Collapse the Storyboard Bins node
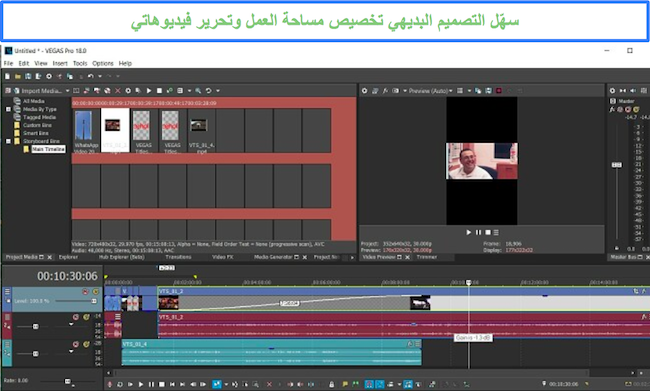The width and height of the screenshot is (650, 391). [x=8, y=141]
